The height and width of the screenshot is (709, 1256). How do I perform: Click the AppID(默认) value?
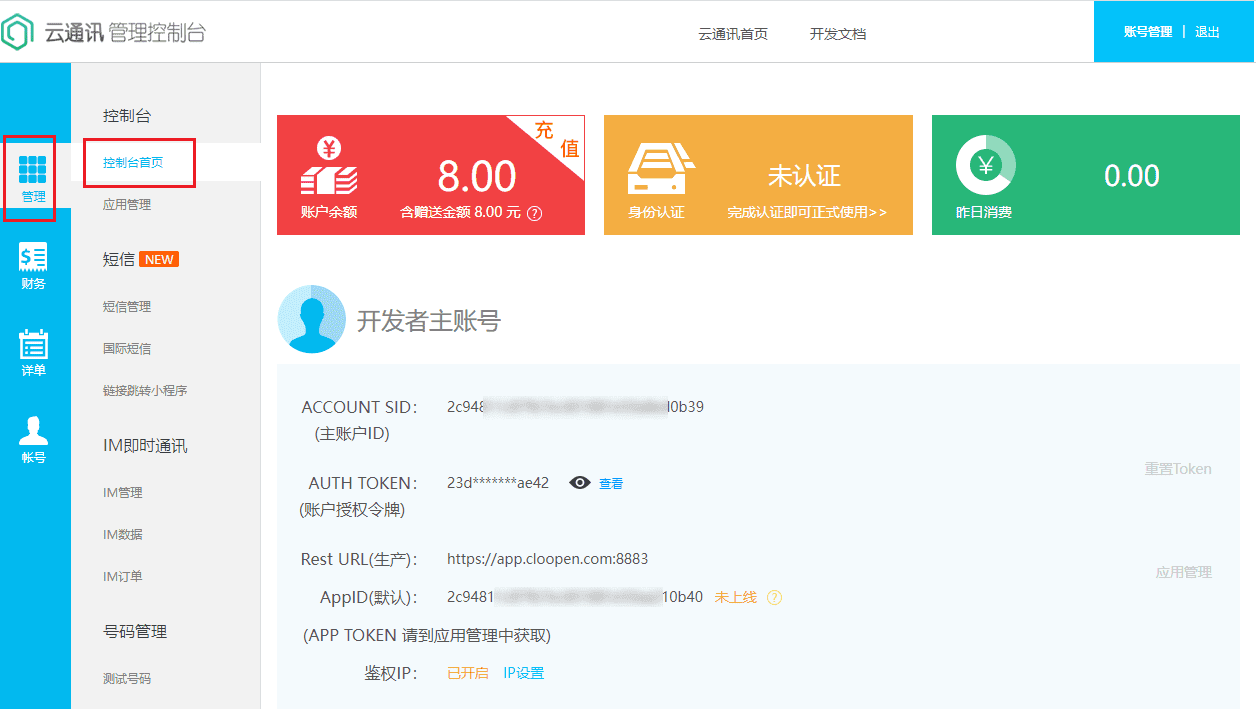(575, 598)
